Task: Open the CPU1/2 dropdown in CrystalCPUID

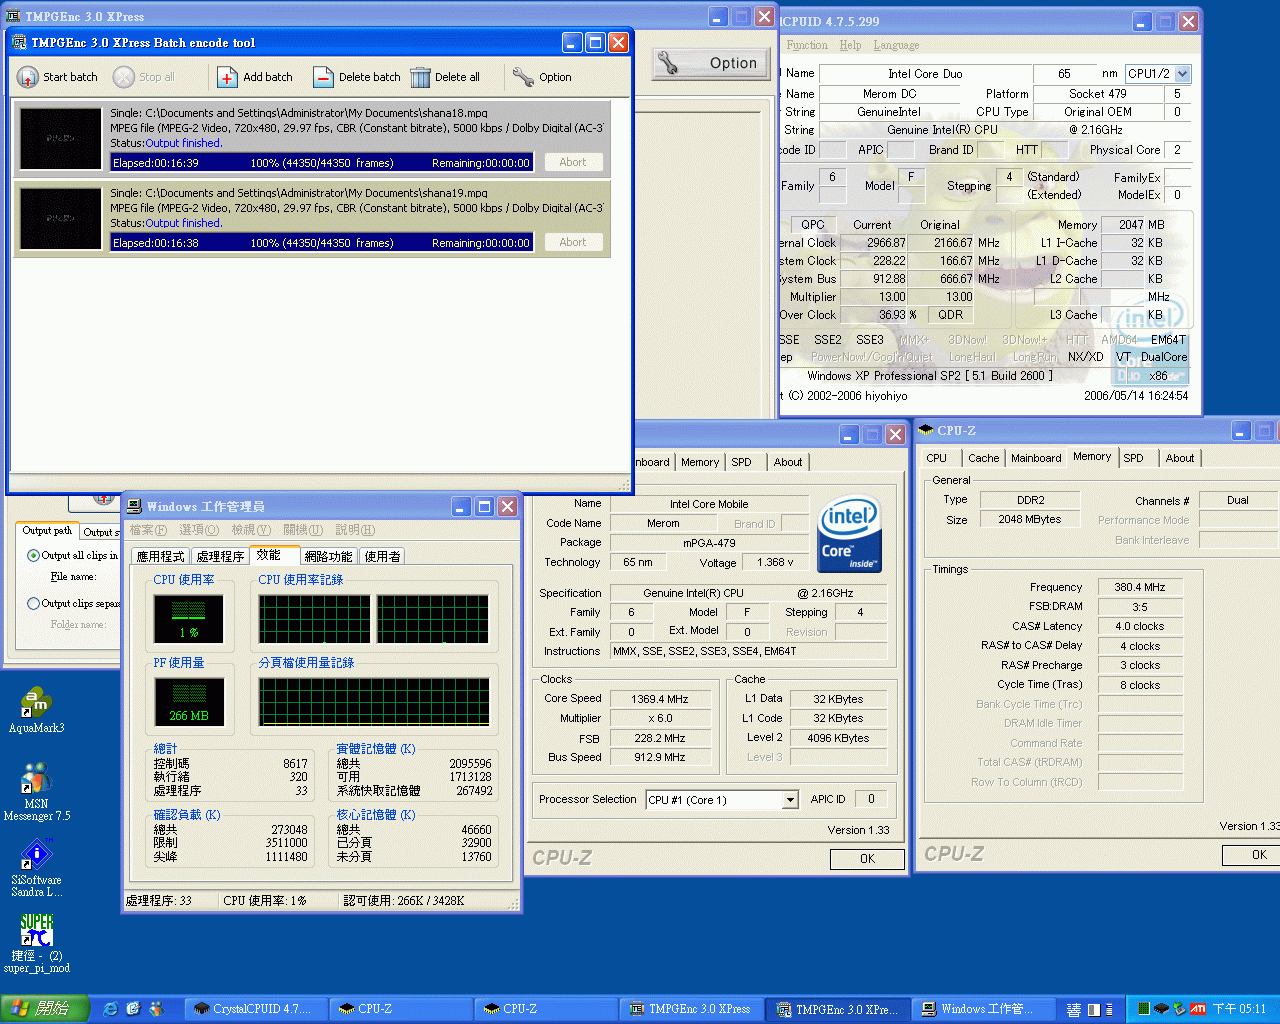Action: point(1183,73)
